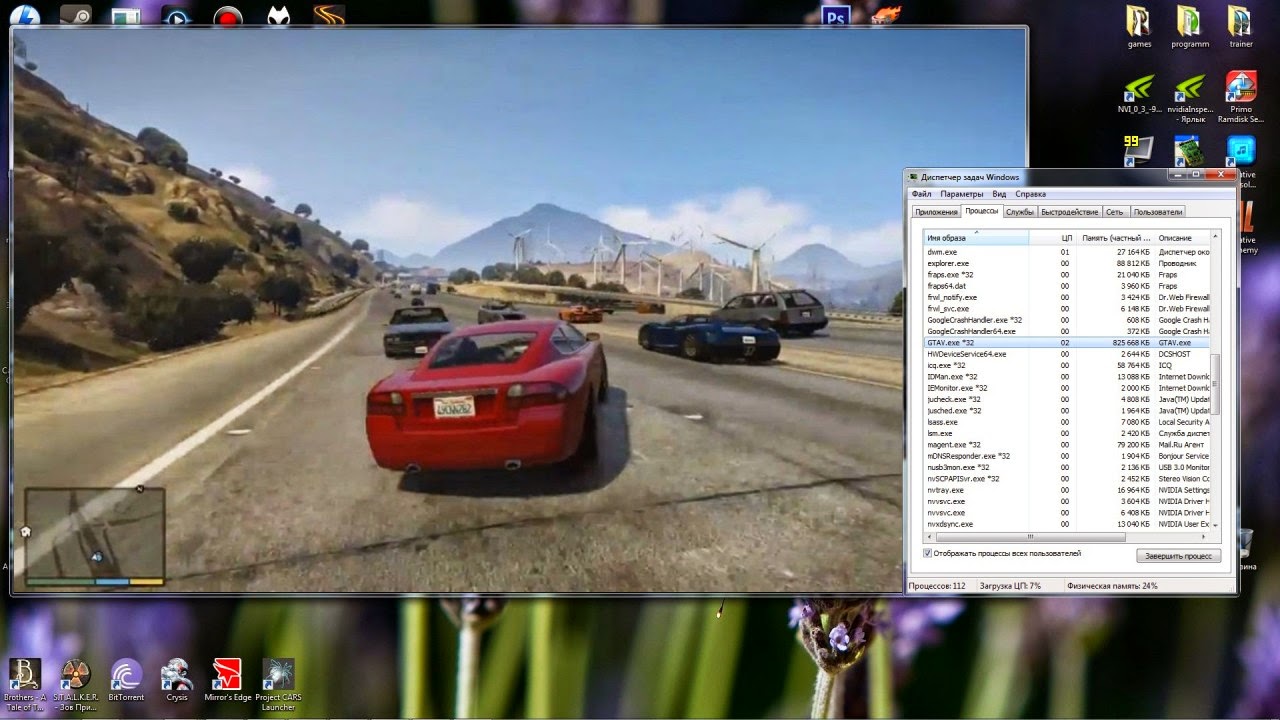Click the Завершить процесс button

pos(1178,556)
